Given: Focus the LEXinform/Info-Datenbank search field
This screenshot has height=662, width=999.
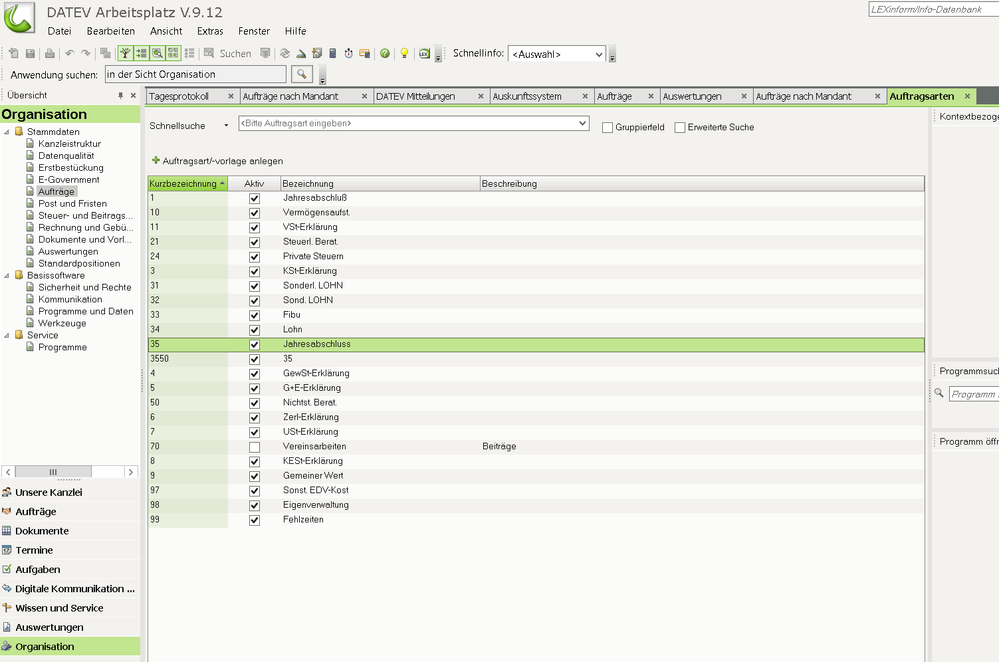Looking at the screenshot, I should point(933,10).
